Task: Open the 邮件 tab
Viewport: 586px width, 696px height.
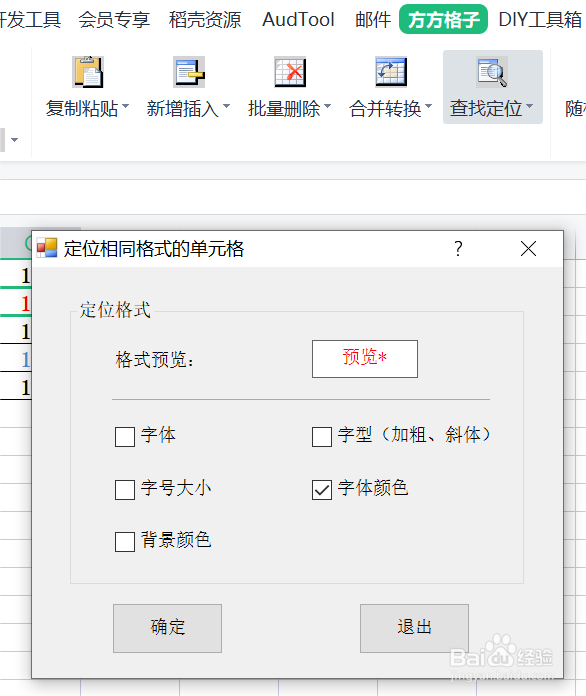Action: tap(373, 20)
